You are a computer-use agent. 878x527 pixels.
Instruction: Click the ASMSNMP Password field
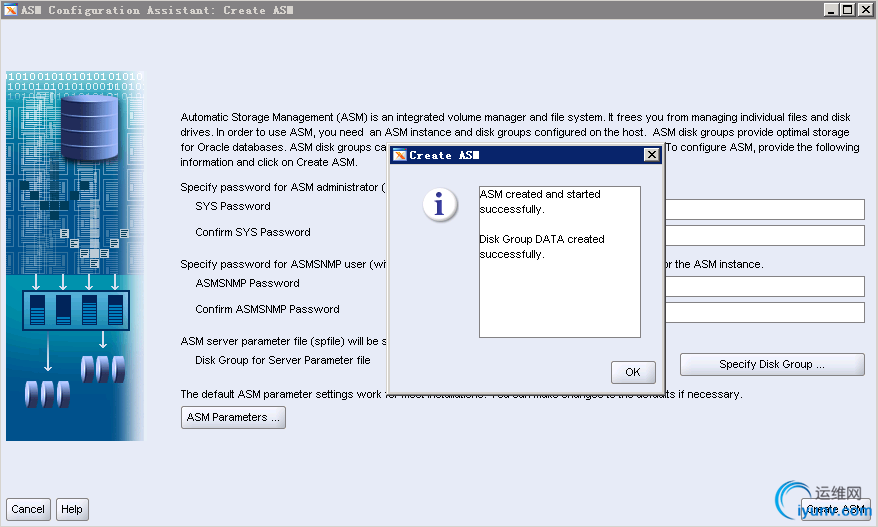point(764,286)
